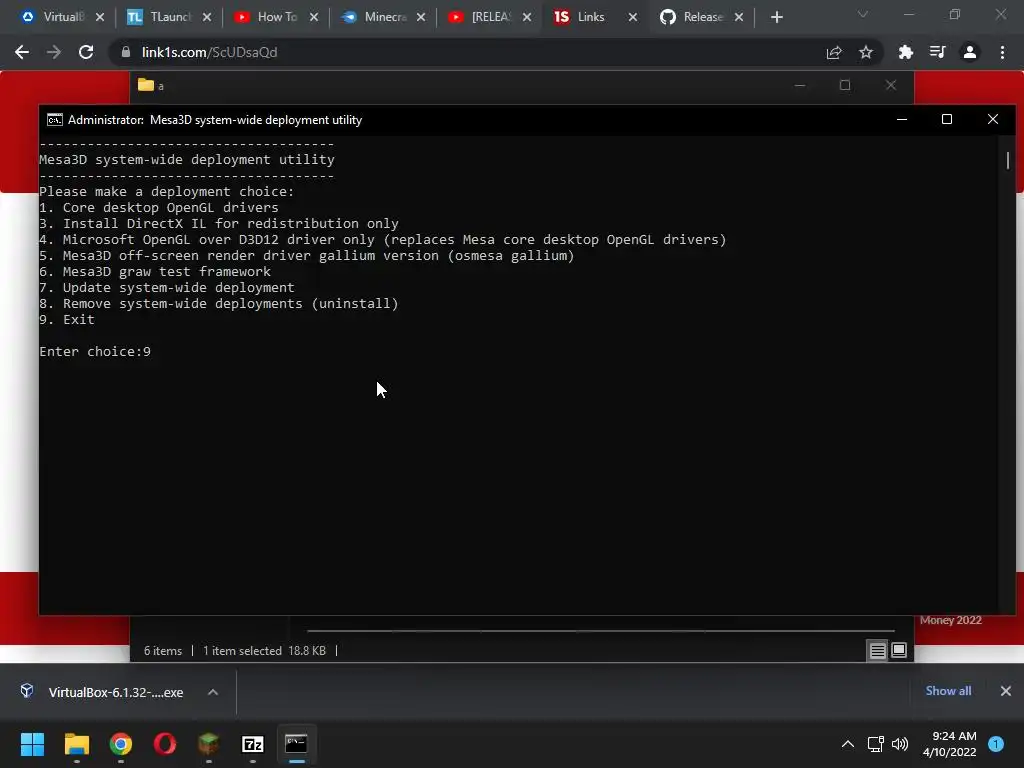The image size is (1024, 768).
Task: Open clock and calendar 9:24 AM
Action: tap(950, 744)
